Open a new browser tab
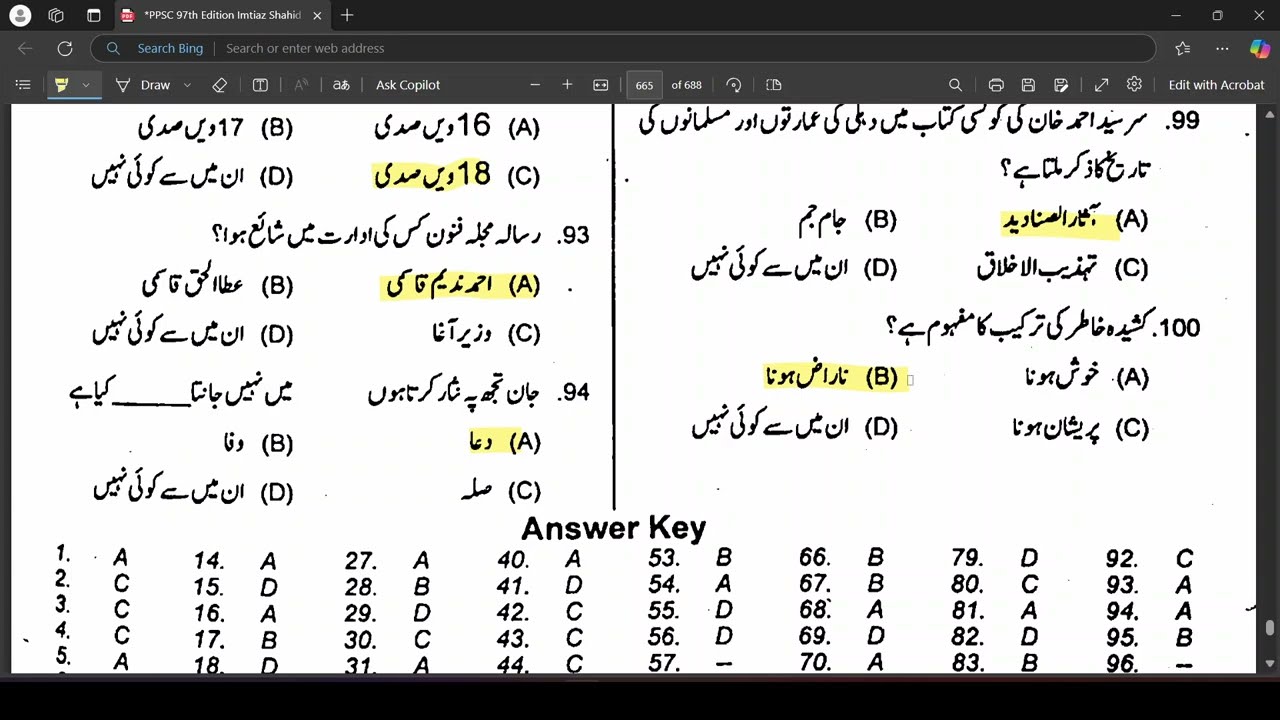This screenshot has width=1280, height=720. [347, 15]
